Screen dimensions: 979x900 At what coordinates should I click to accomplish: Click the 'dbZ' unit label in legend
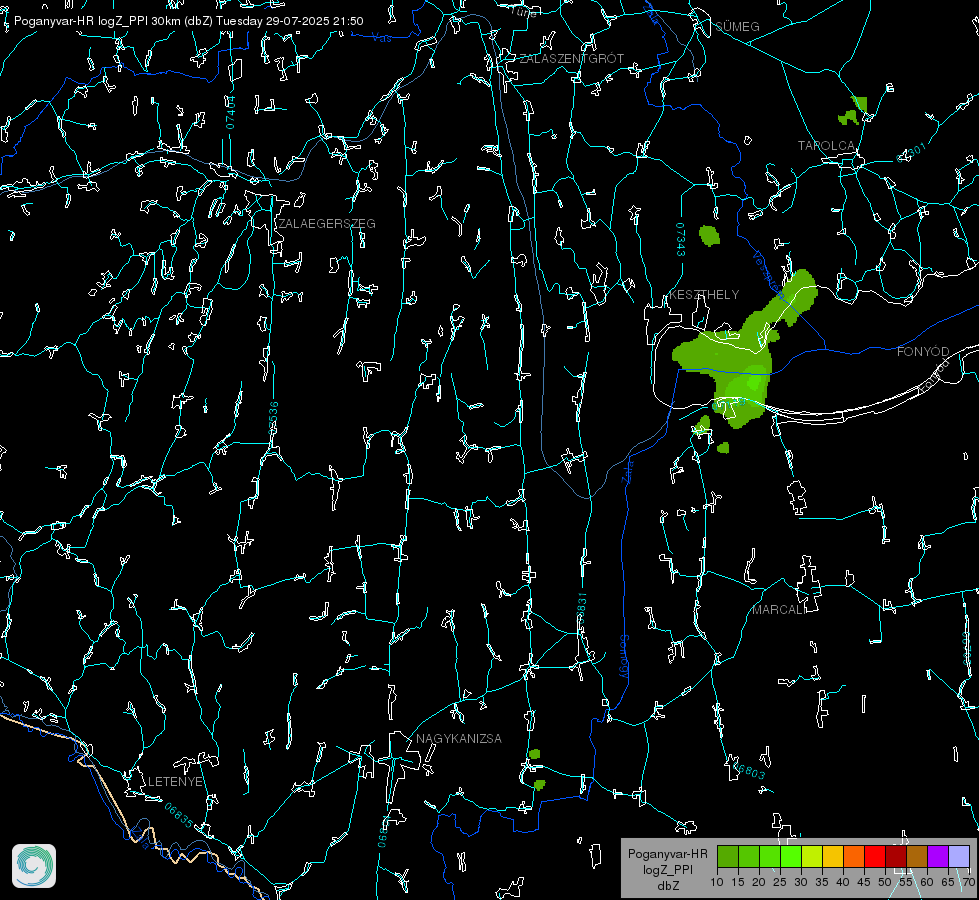tap(668, 886)
